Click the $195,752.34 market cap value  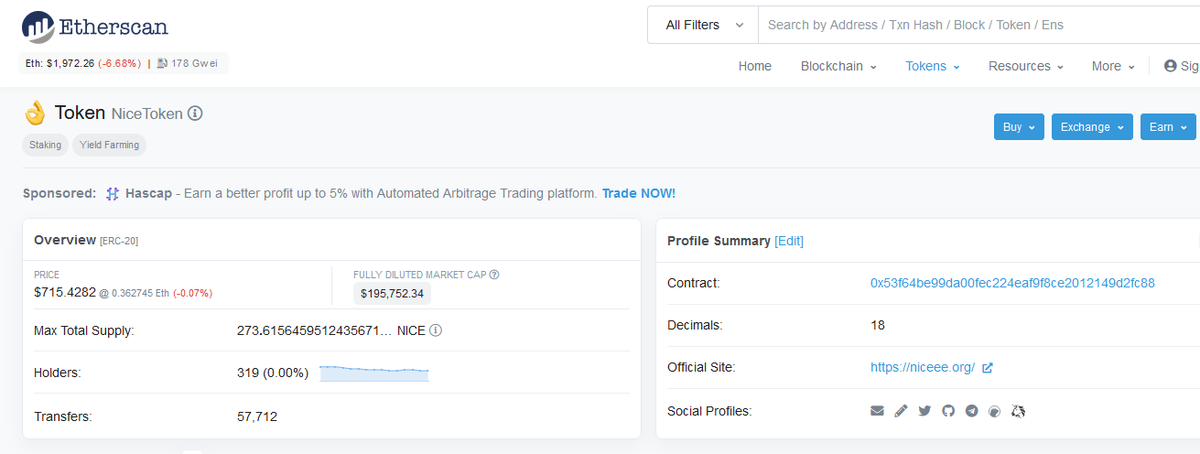(x=392, y=294)
